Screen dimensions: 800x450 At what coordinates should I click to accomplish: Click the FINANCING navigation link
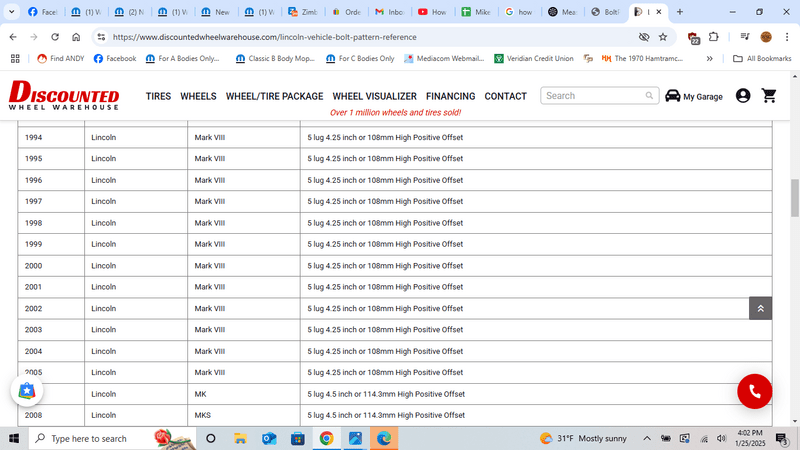pos(450,97)
